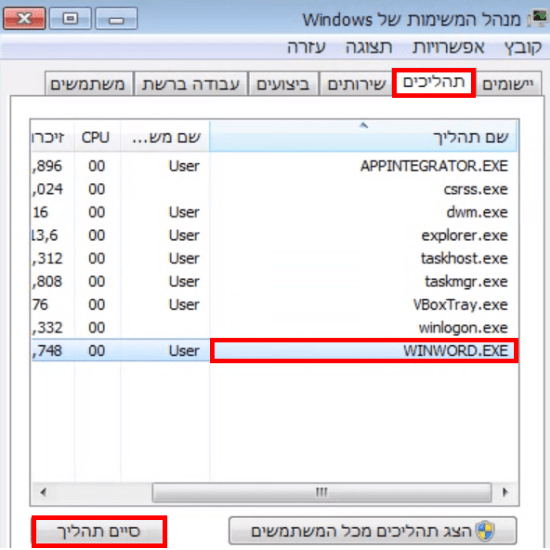Click the show processes from all users button
Viewport: 550px width, 550px height.
coord(373,531)
